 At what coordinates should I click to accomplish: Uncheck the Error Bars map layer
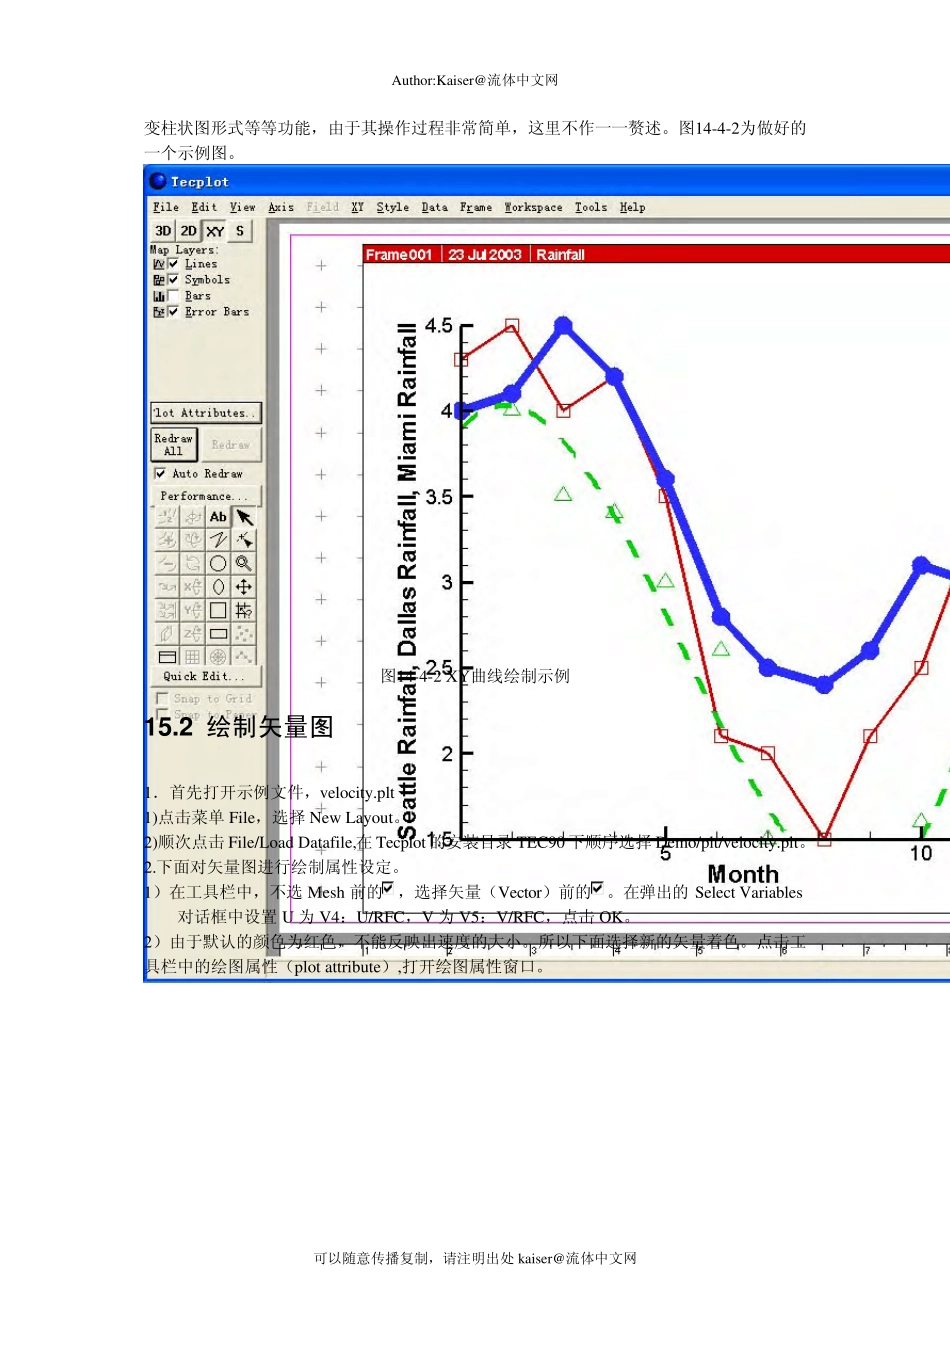(173, 312)
